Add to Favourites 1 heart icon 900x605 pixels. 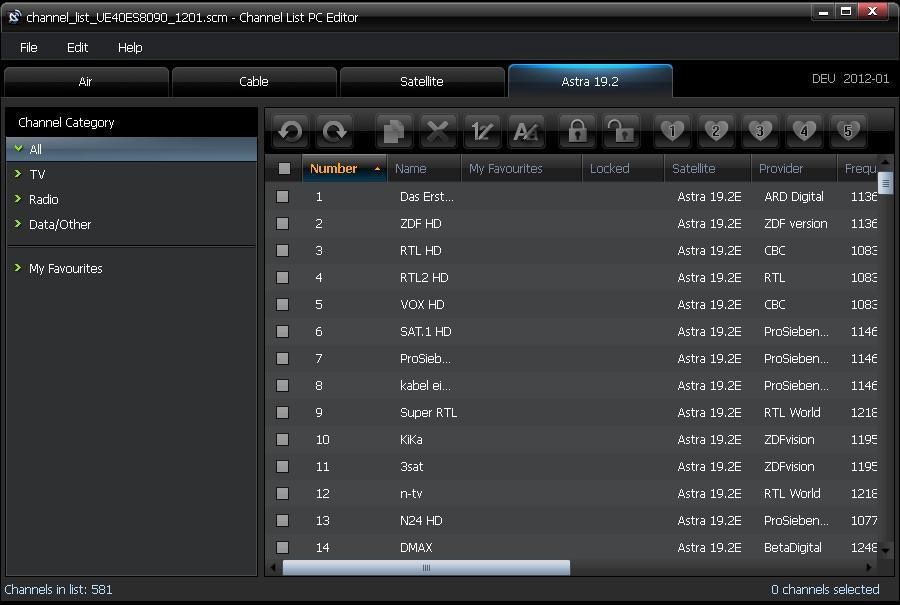pyautogui.click(x=672, y=131)
